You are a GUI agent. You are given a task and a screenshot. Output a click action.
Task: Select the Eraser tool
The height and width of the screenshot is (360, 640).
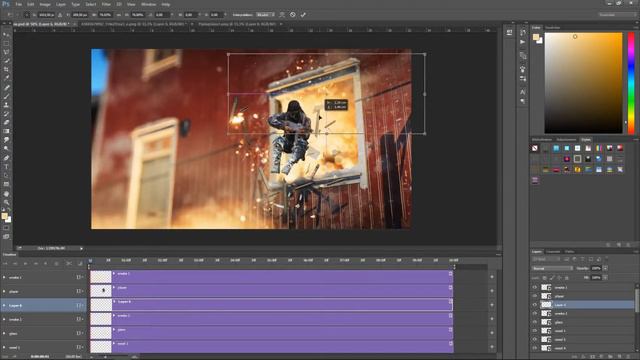coord(6,122)
